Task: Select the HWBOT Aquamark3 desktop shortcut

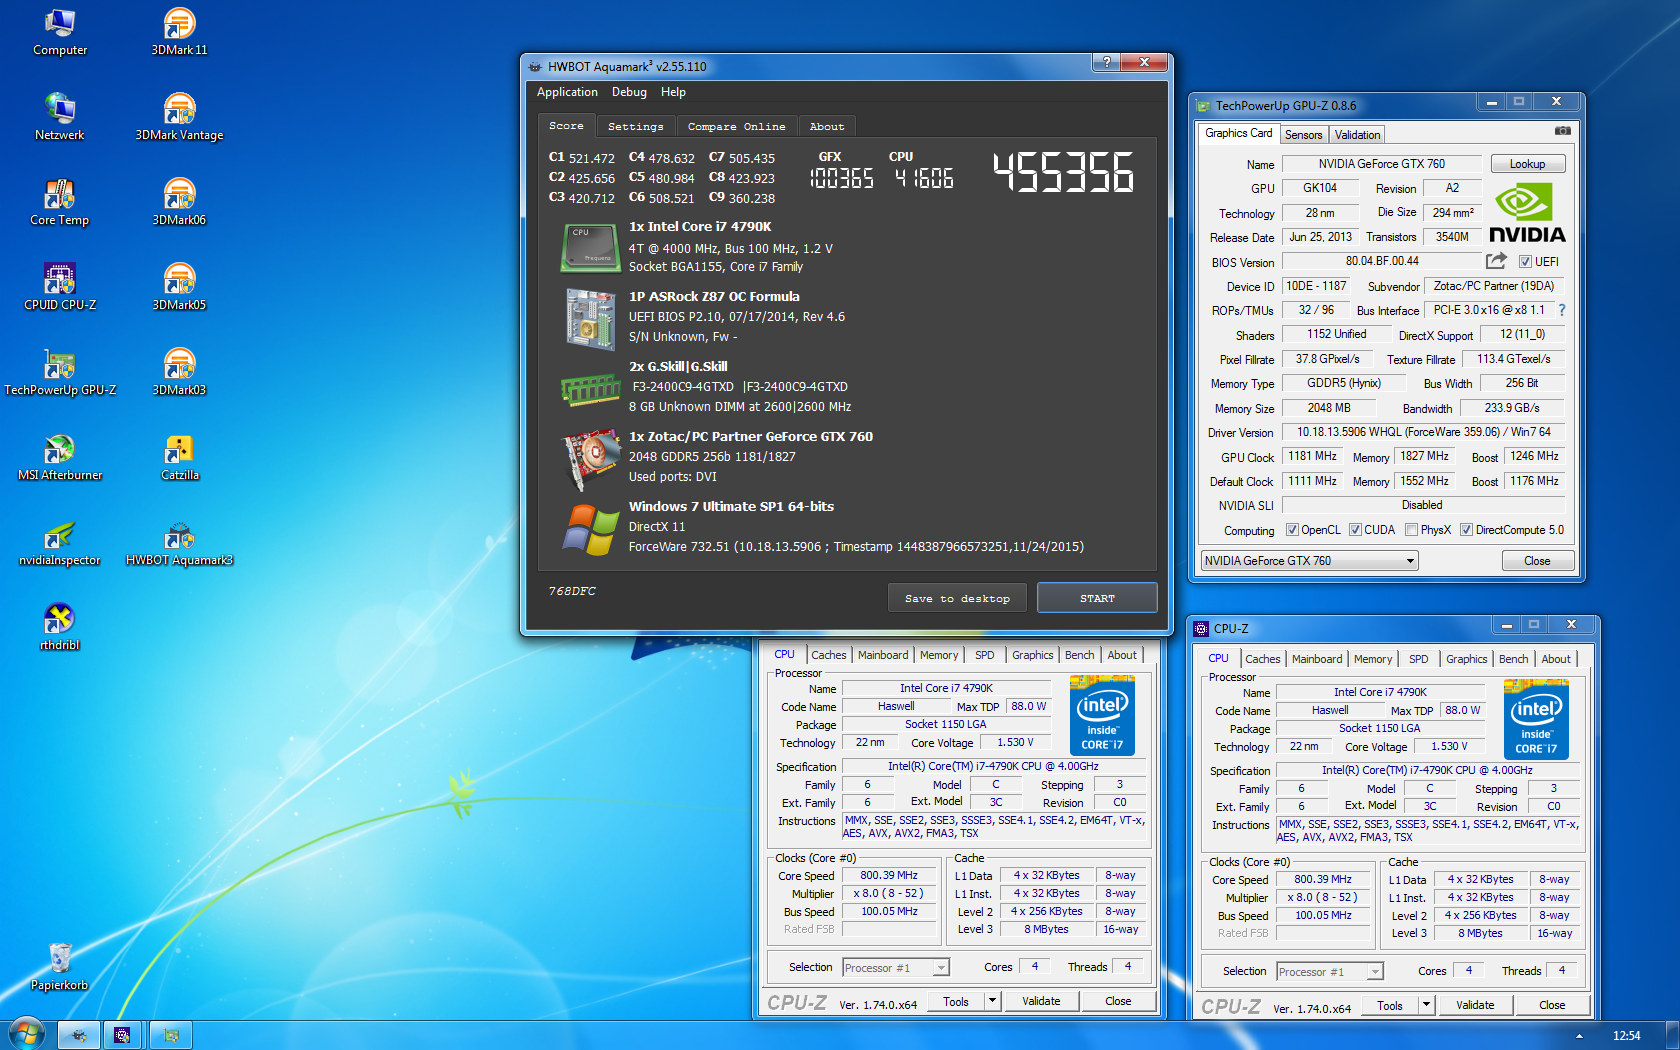Action: point(180,542)
